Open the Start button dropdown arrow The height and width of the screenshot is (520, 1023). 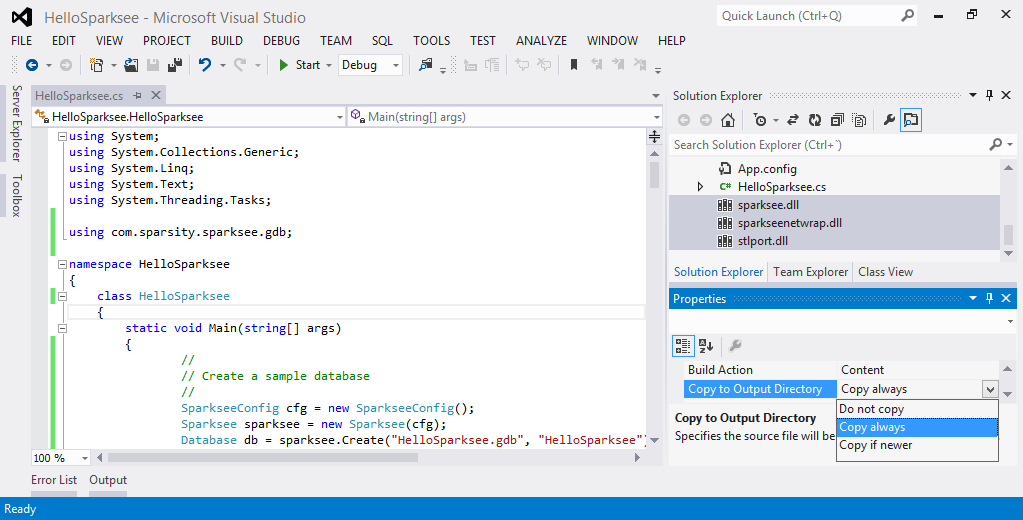click(x=329, y=65)
